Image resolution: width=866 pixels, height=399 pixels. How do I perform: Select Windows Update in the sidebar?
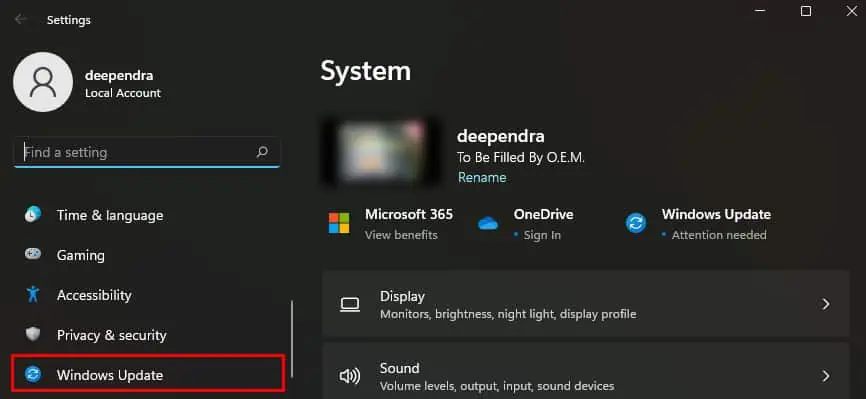149,375
